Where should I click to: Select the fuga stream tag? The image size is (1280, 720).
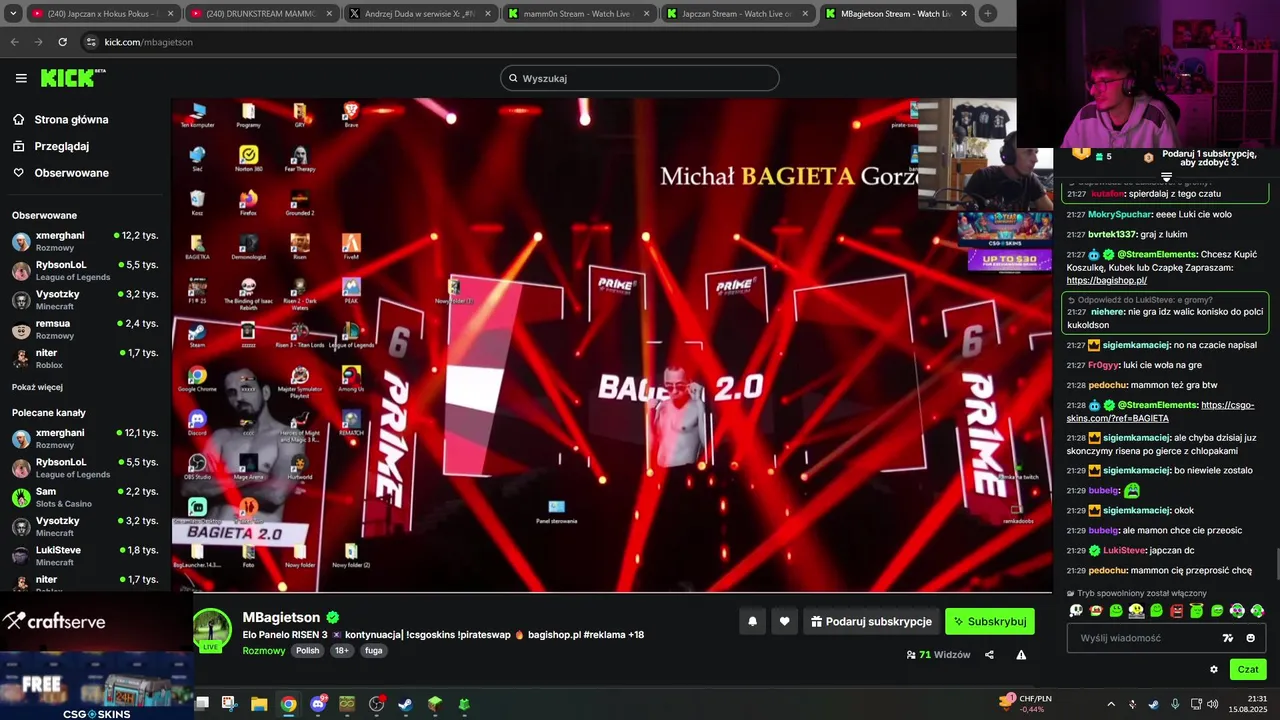(374, 650)
